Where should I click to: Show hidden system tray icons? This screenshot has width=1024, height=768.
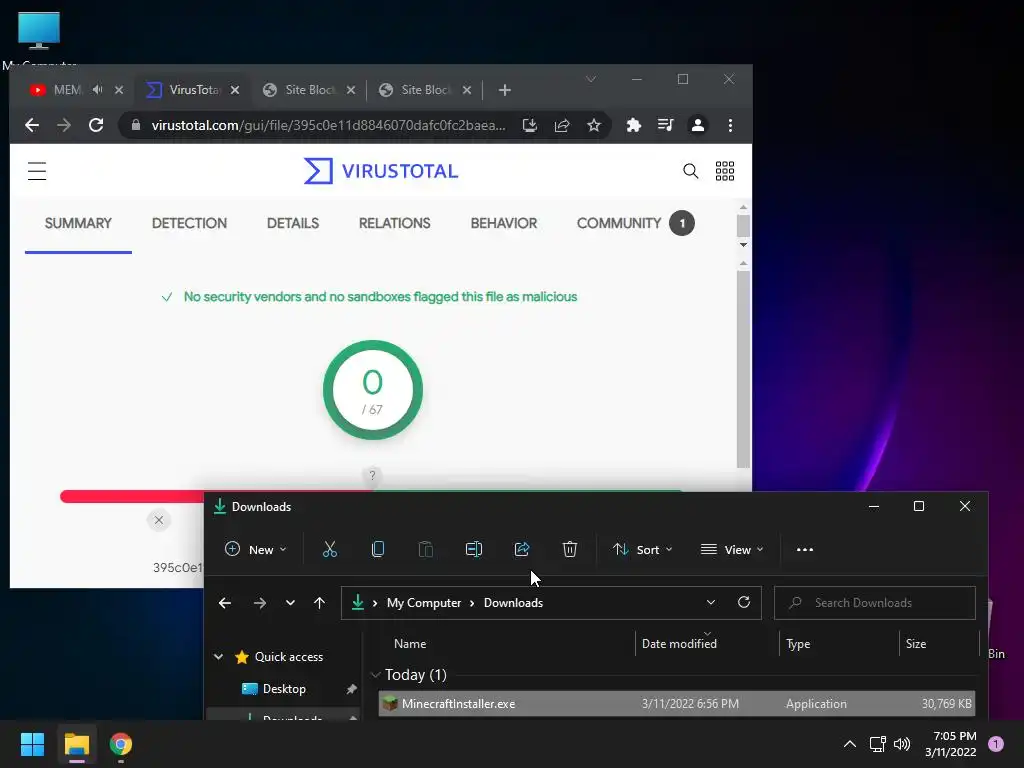pyautogui.click(x=850, y=744)
